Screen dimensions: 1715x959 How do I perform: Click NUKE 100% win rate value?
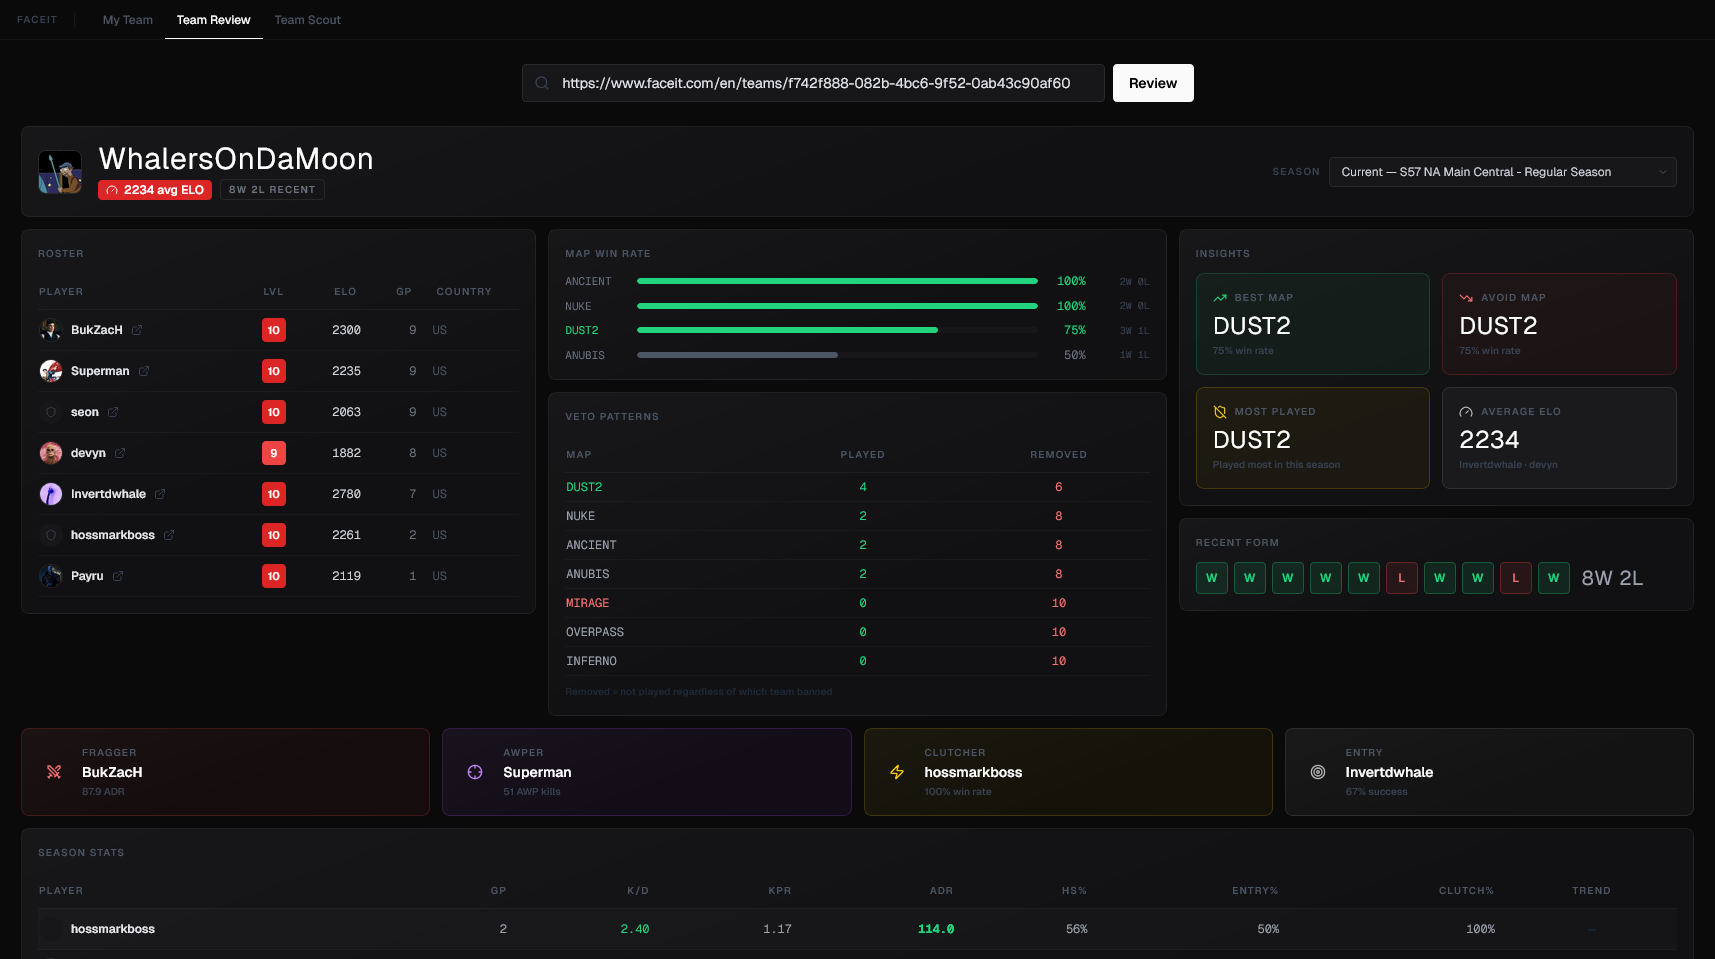[1071, 306]
